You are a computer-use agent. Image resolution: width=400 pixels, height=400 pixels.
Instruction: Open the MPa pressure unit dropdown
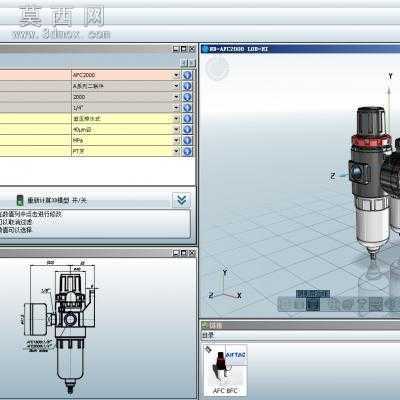click(176, 140)
